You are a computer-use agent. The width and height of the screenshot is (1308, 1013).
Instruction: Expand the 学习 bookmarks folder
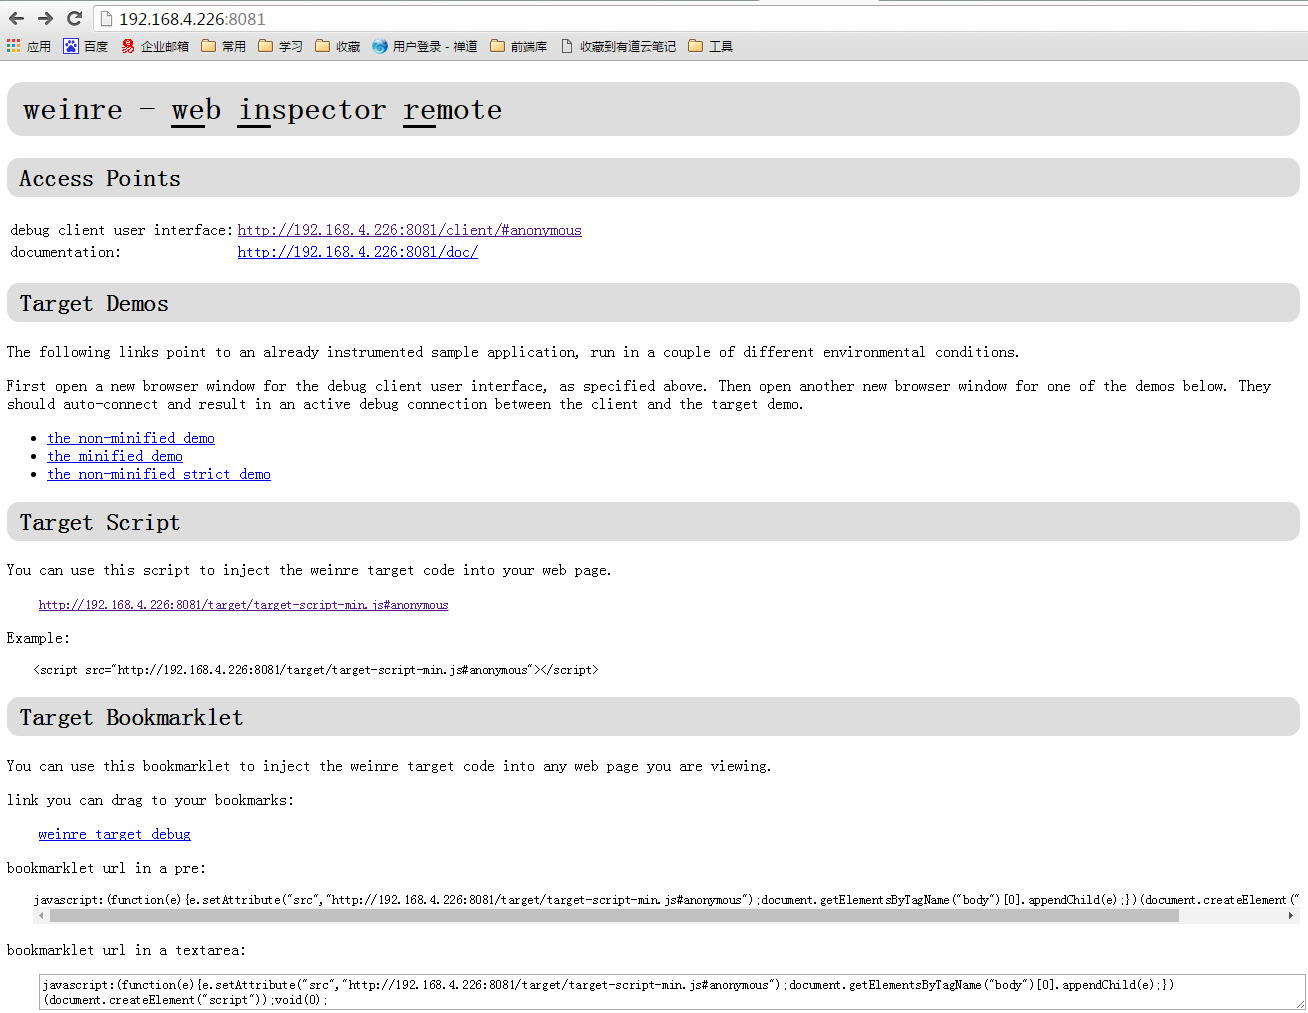281,46
